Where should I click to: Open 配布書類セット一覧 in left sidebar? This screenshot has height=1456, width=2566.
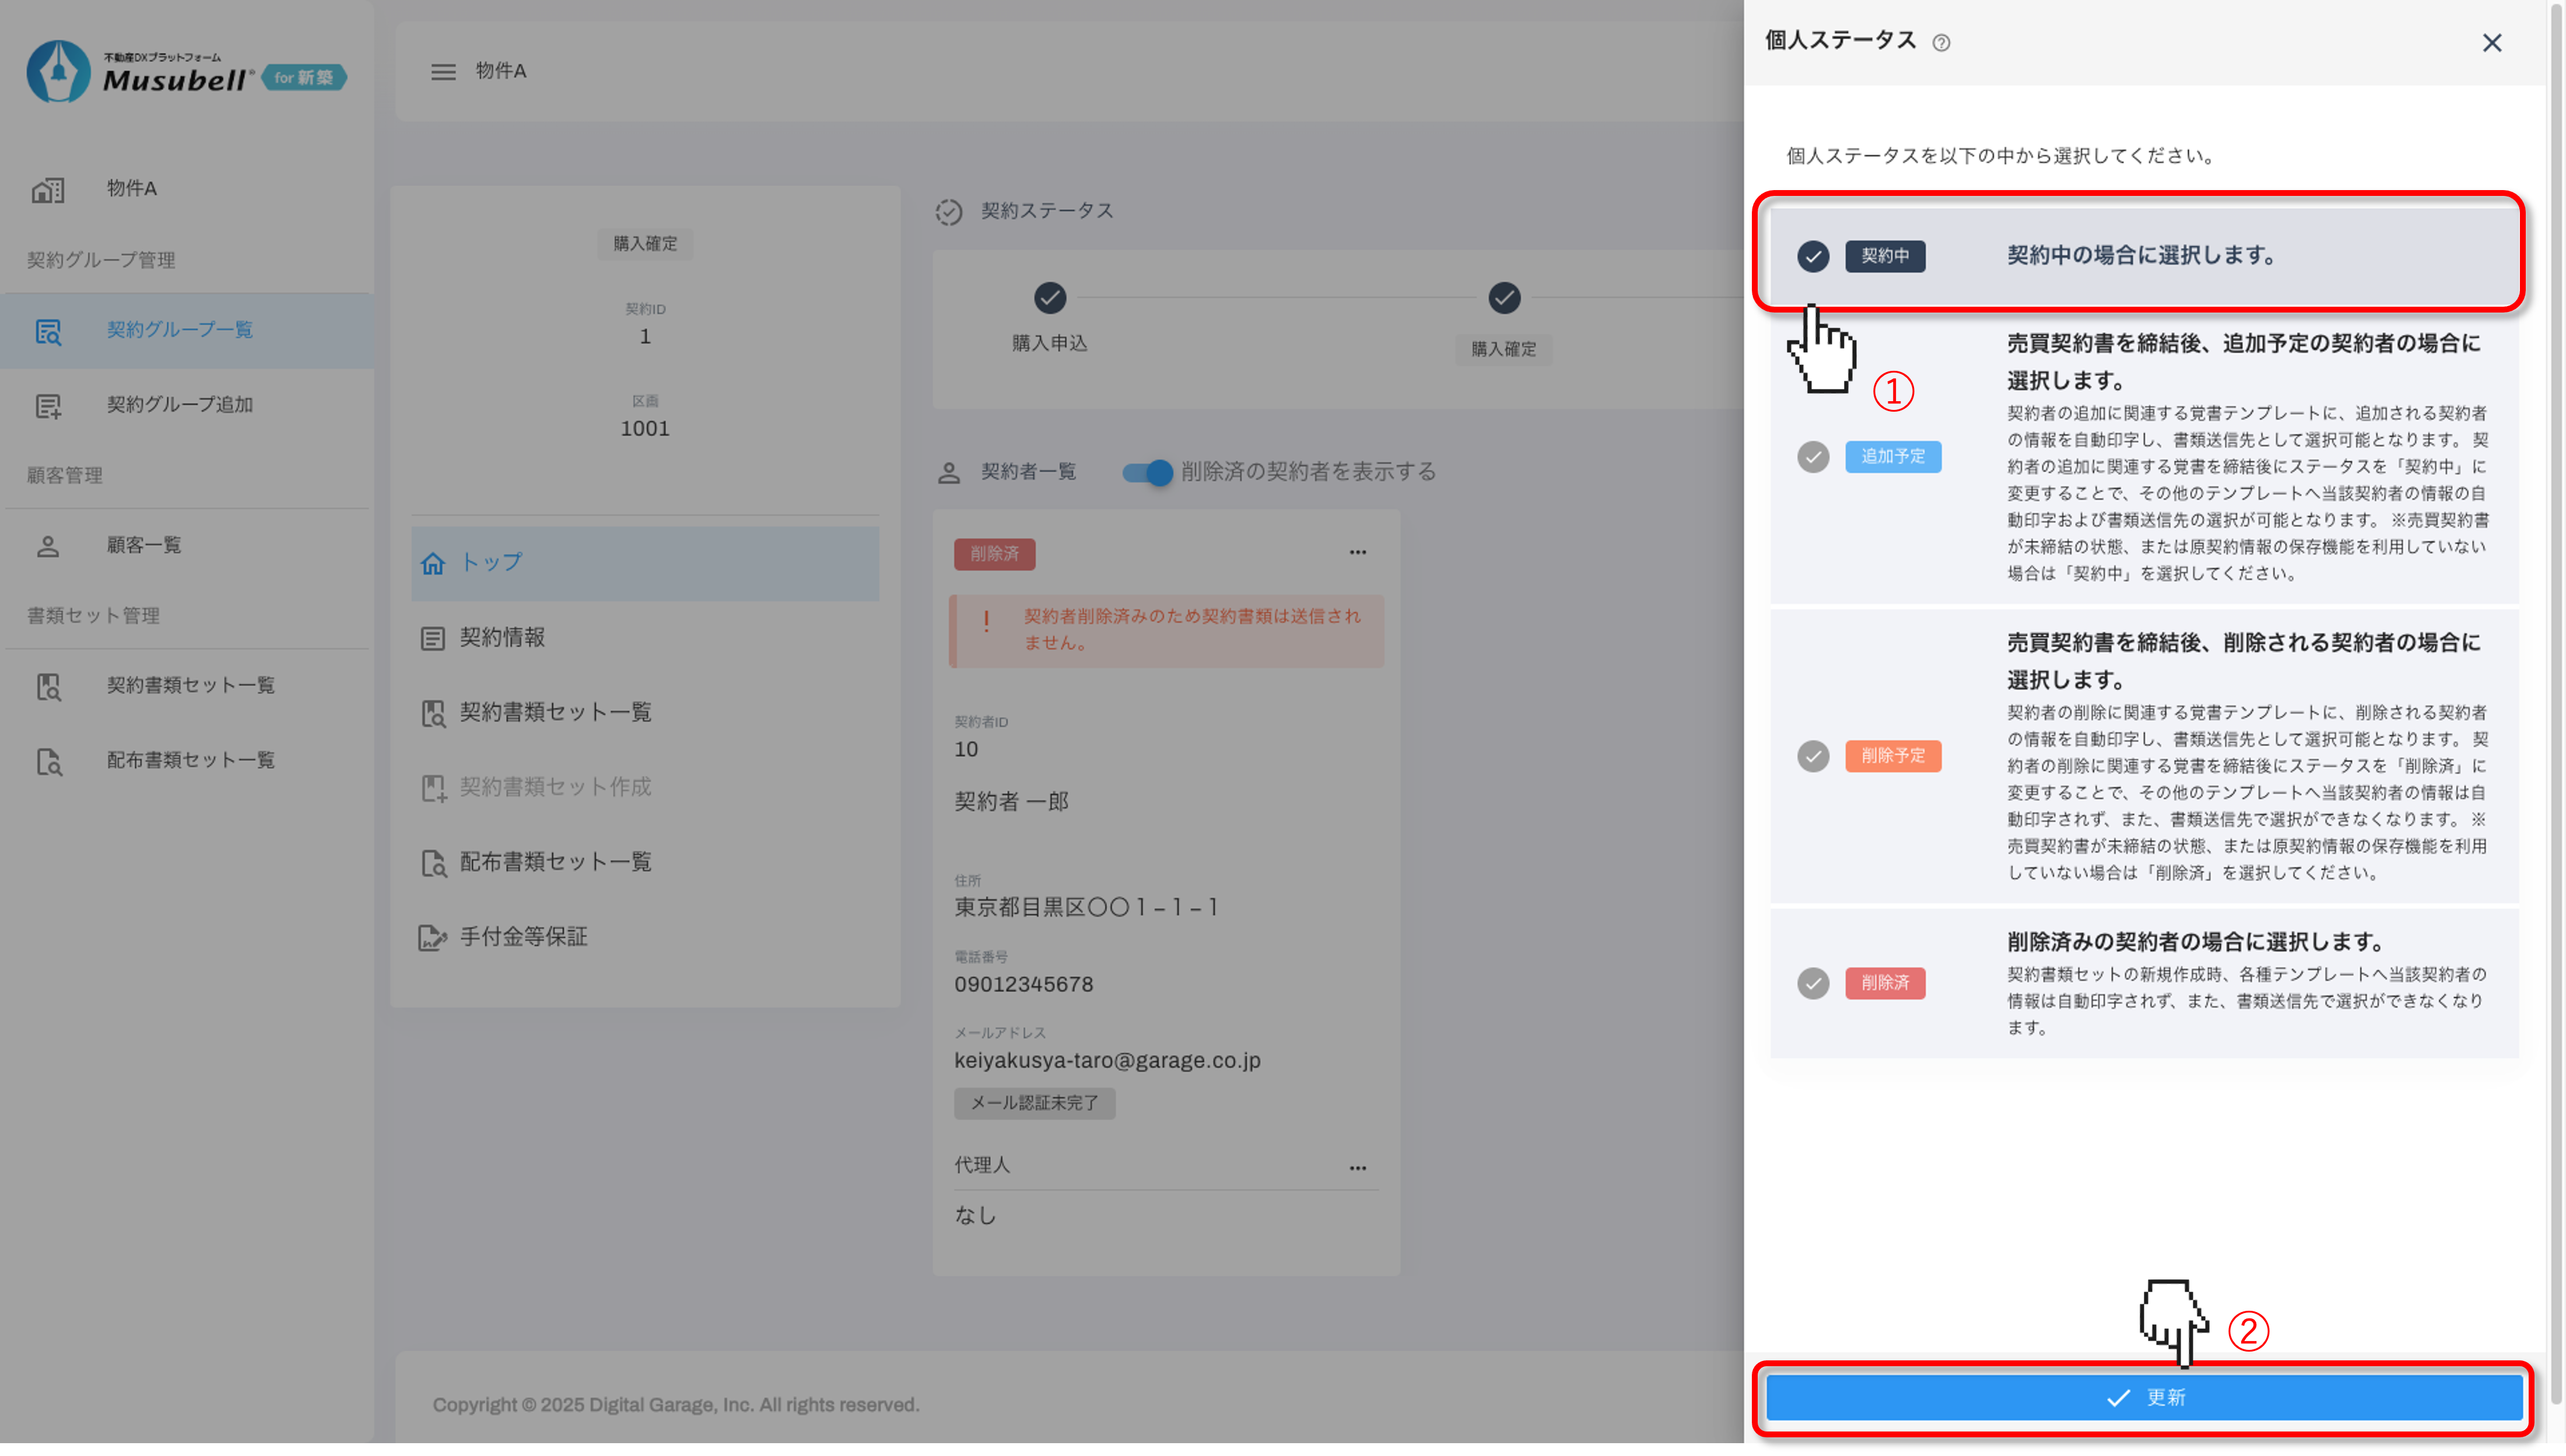[190, 760]
